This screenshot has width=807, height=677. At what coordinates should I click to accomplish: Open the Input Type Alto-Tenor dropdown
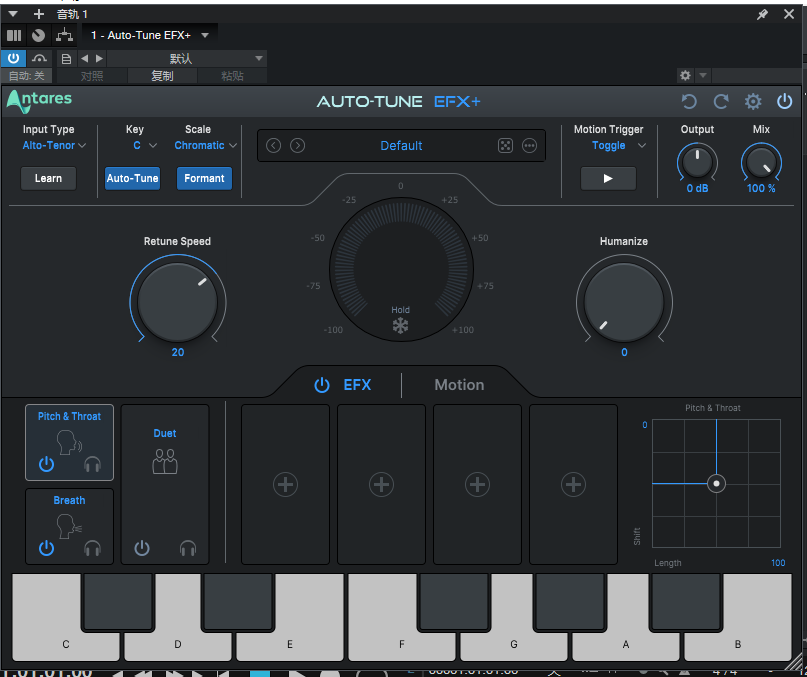click(x=54, y=146)
